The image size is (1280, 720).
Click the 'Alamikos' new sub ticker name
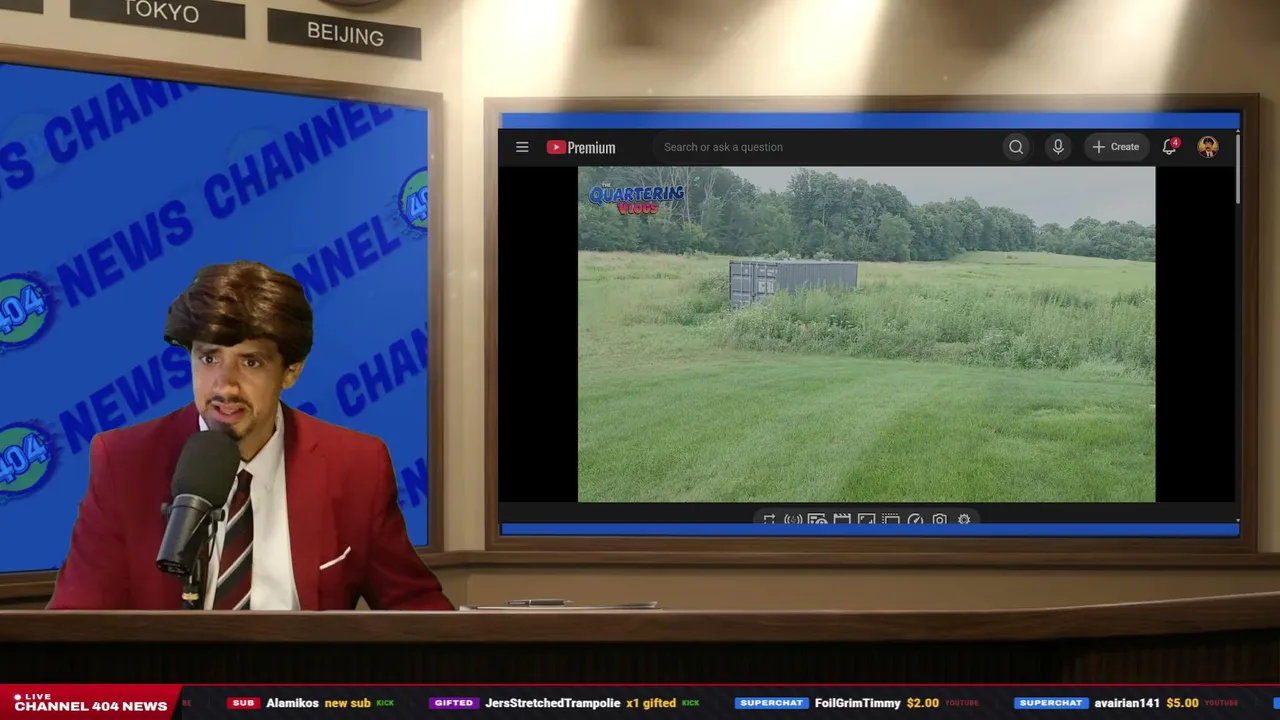coord(292,703)
